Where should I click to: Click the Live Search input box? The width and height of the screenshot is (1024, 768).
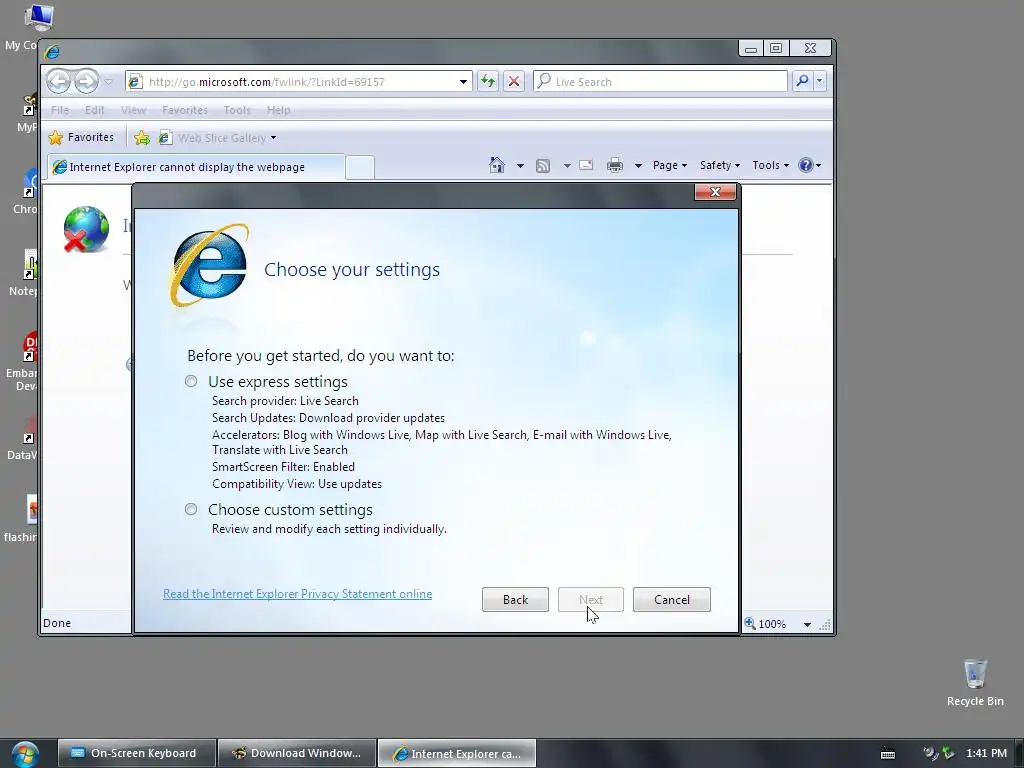(661, 82)
